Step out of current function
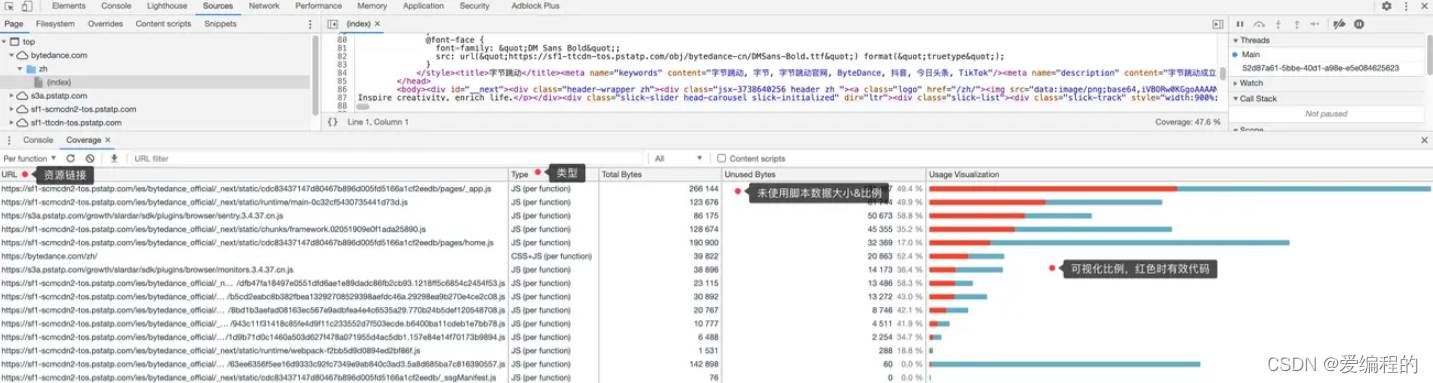The height and width of the screenshot is (383, 1433). pyautogui.click(x=1297, y=23)
